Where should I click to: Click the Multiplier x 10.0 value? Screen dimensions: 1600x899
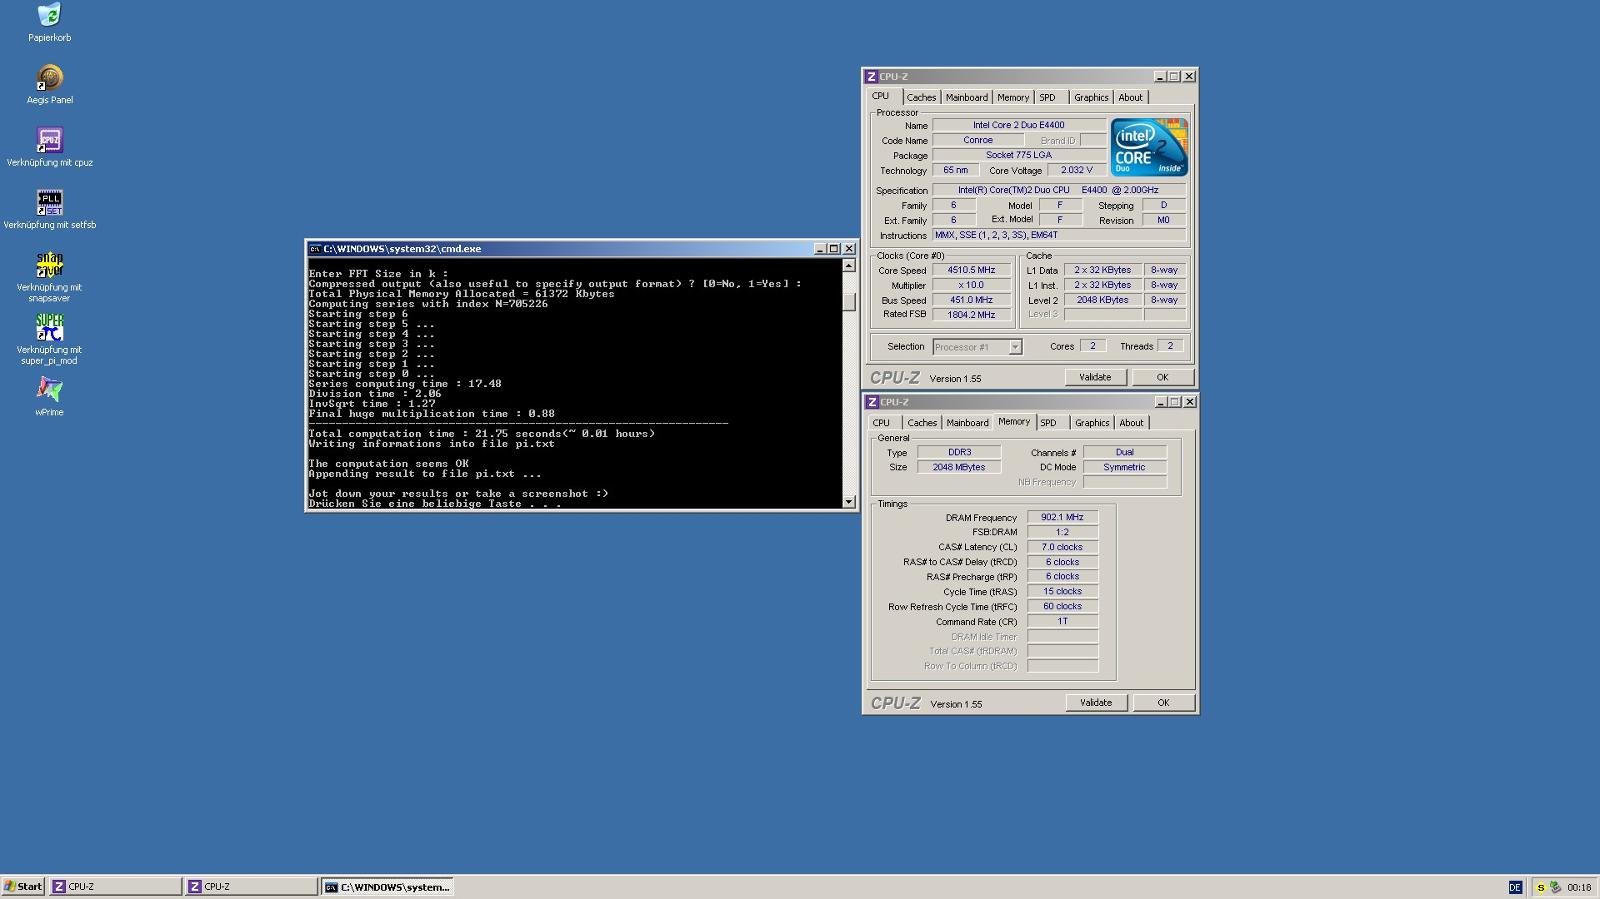coord(971,285)
